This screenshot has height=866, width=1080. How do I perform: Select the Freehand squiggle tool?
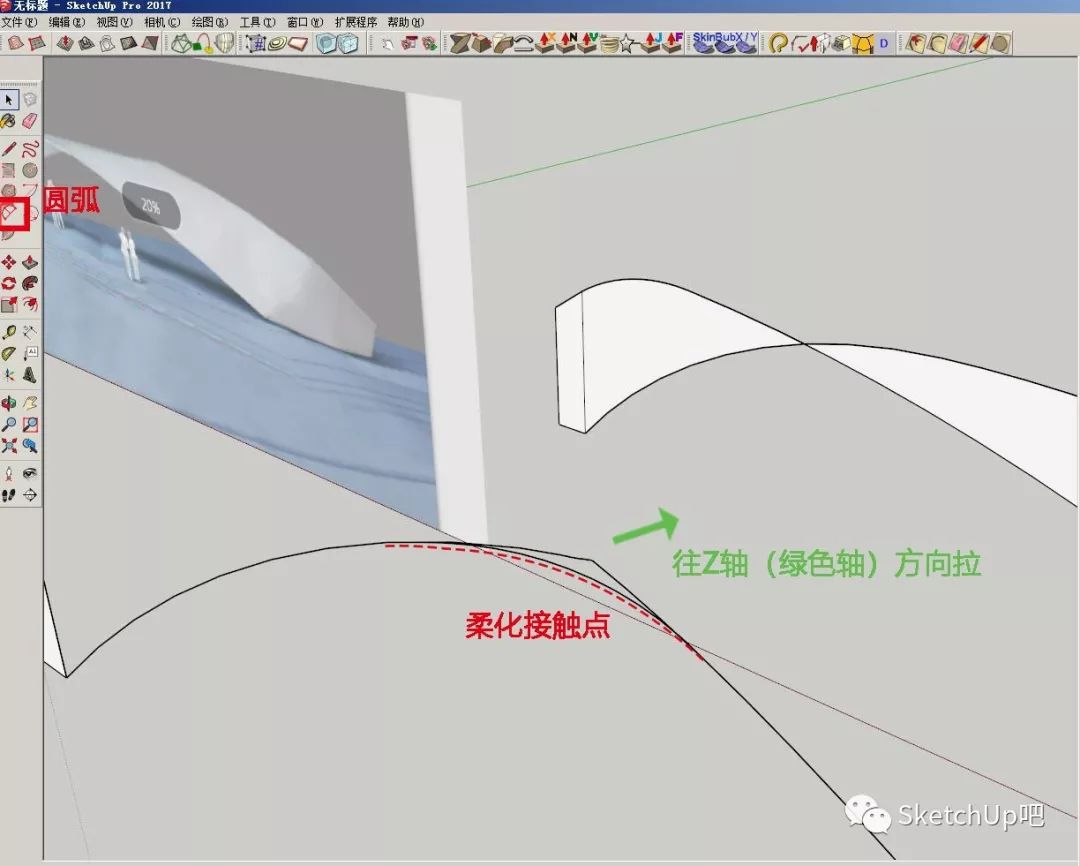pos(30,149)
